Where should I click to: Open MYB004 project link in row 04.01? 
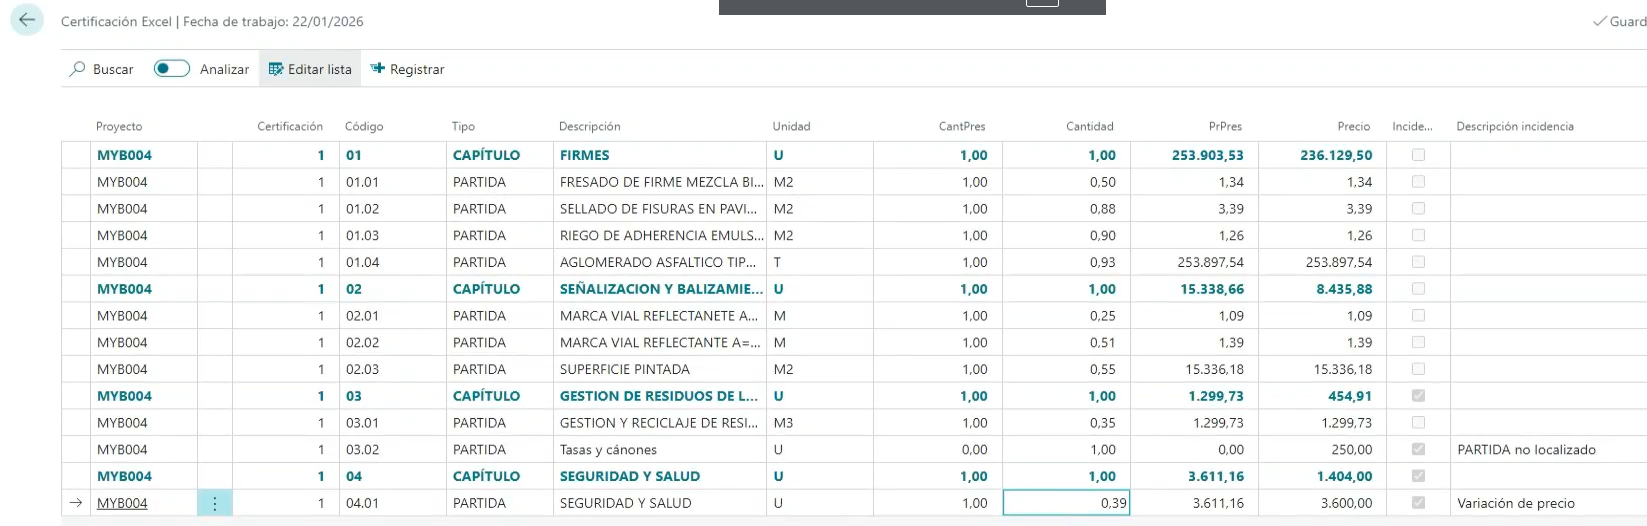(x=122, y=503)
